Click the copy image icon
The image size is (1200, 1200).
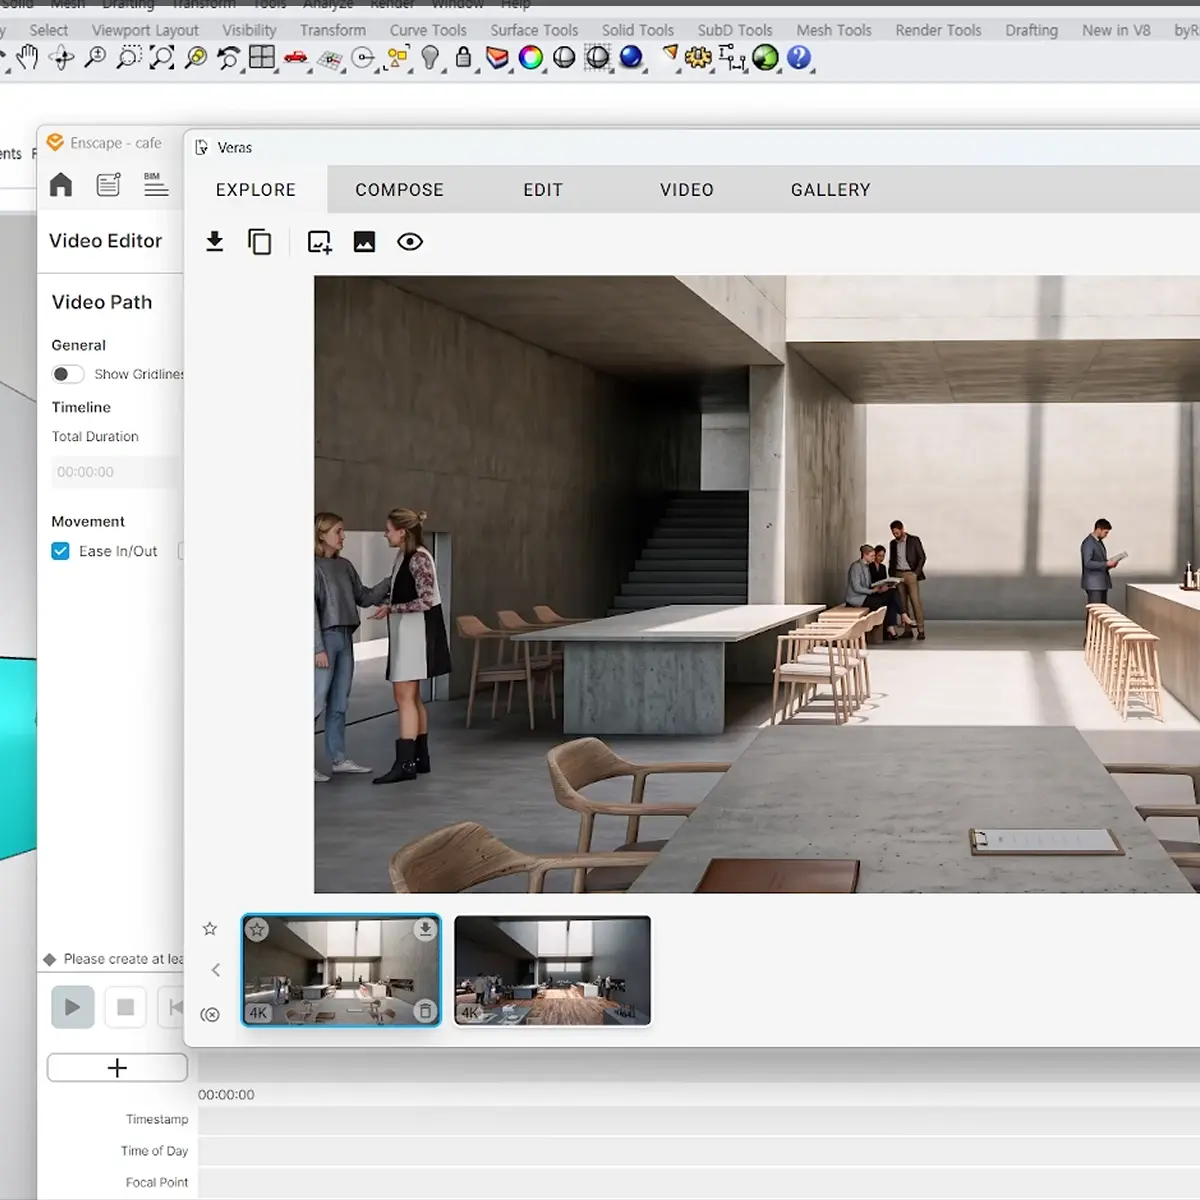click(260, 242)
